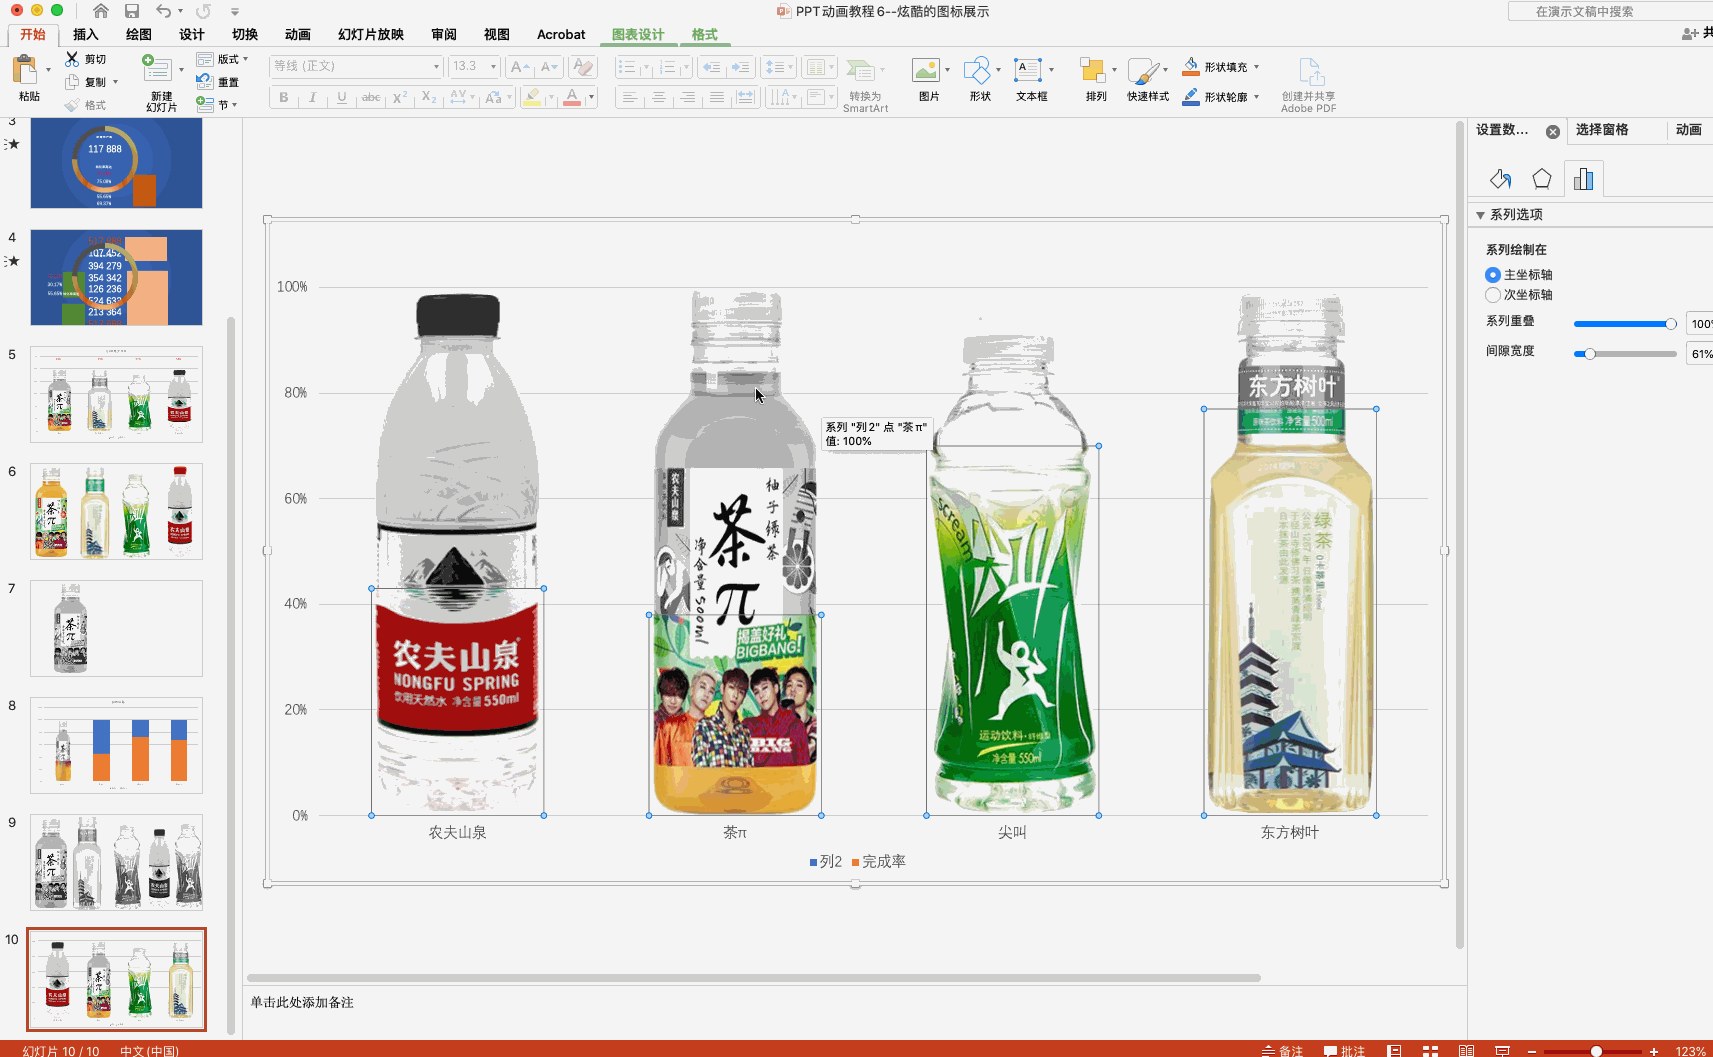Apply font color with the red-underlined A icon

click(x=572, y=97)
